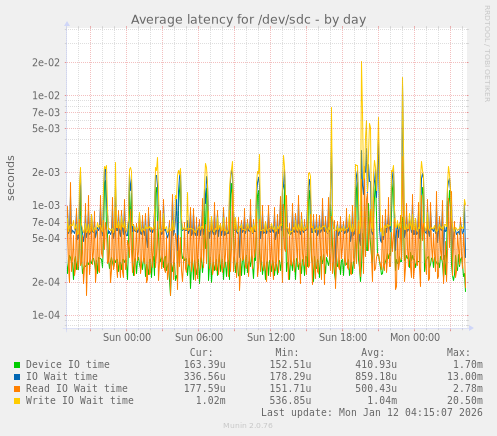Click the 'Read IO Wait time' legend label
This screenshot has height=436, width=497.
[77, 388]
